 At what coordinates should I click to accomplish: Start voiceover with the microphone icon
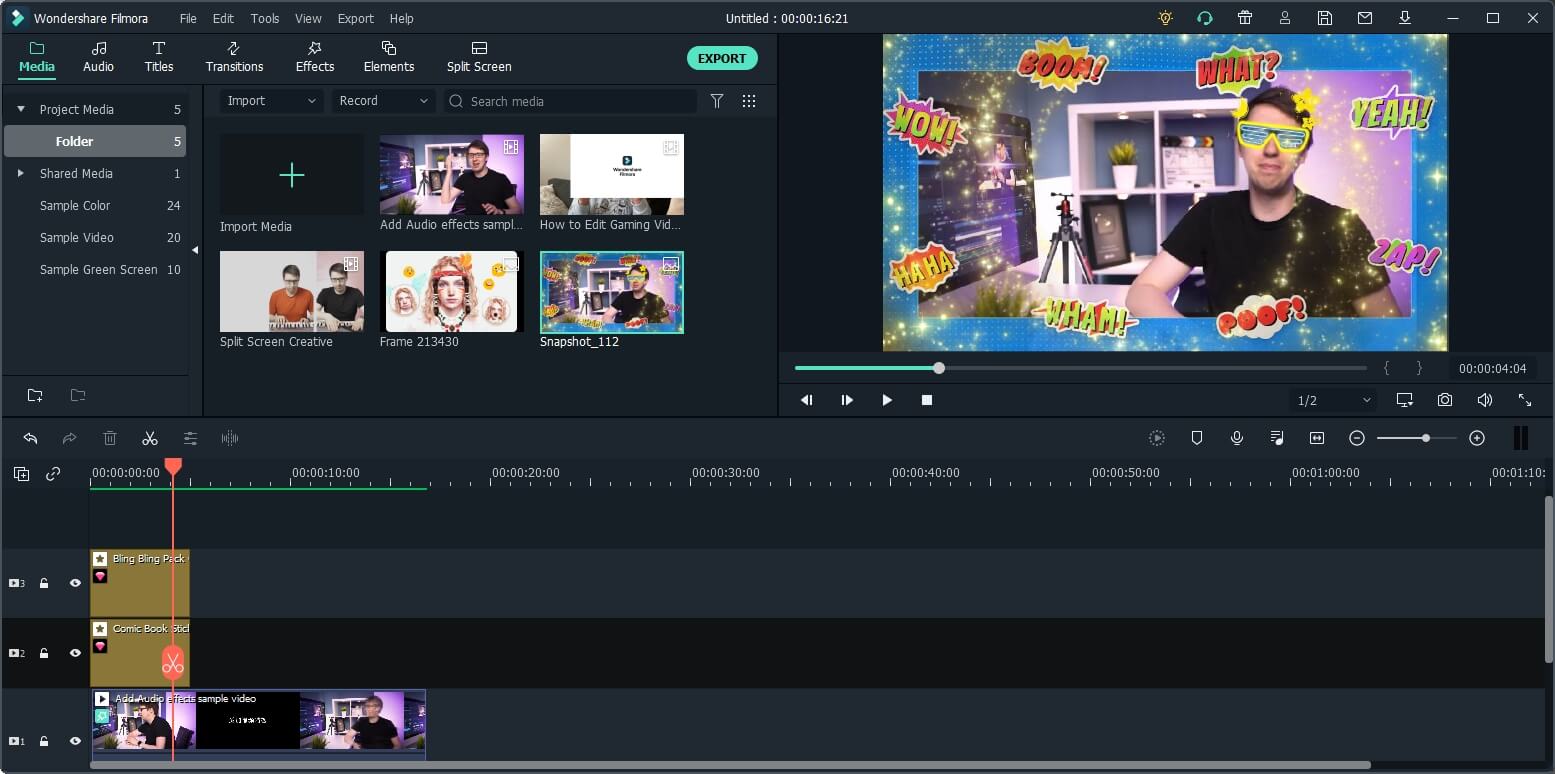[x=1237, y=438]
